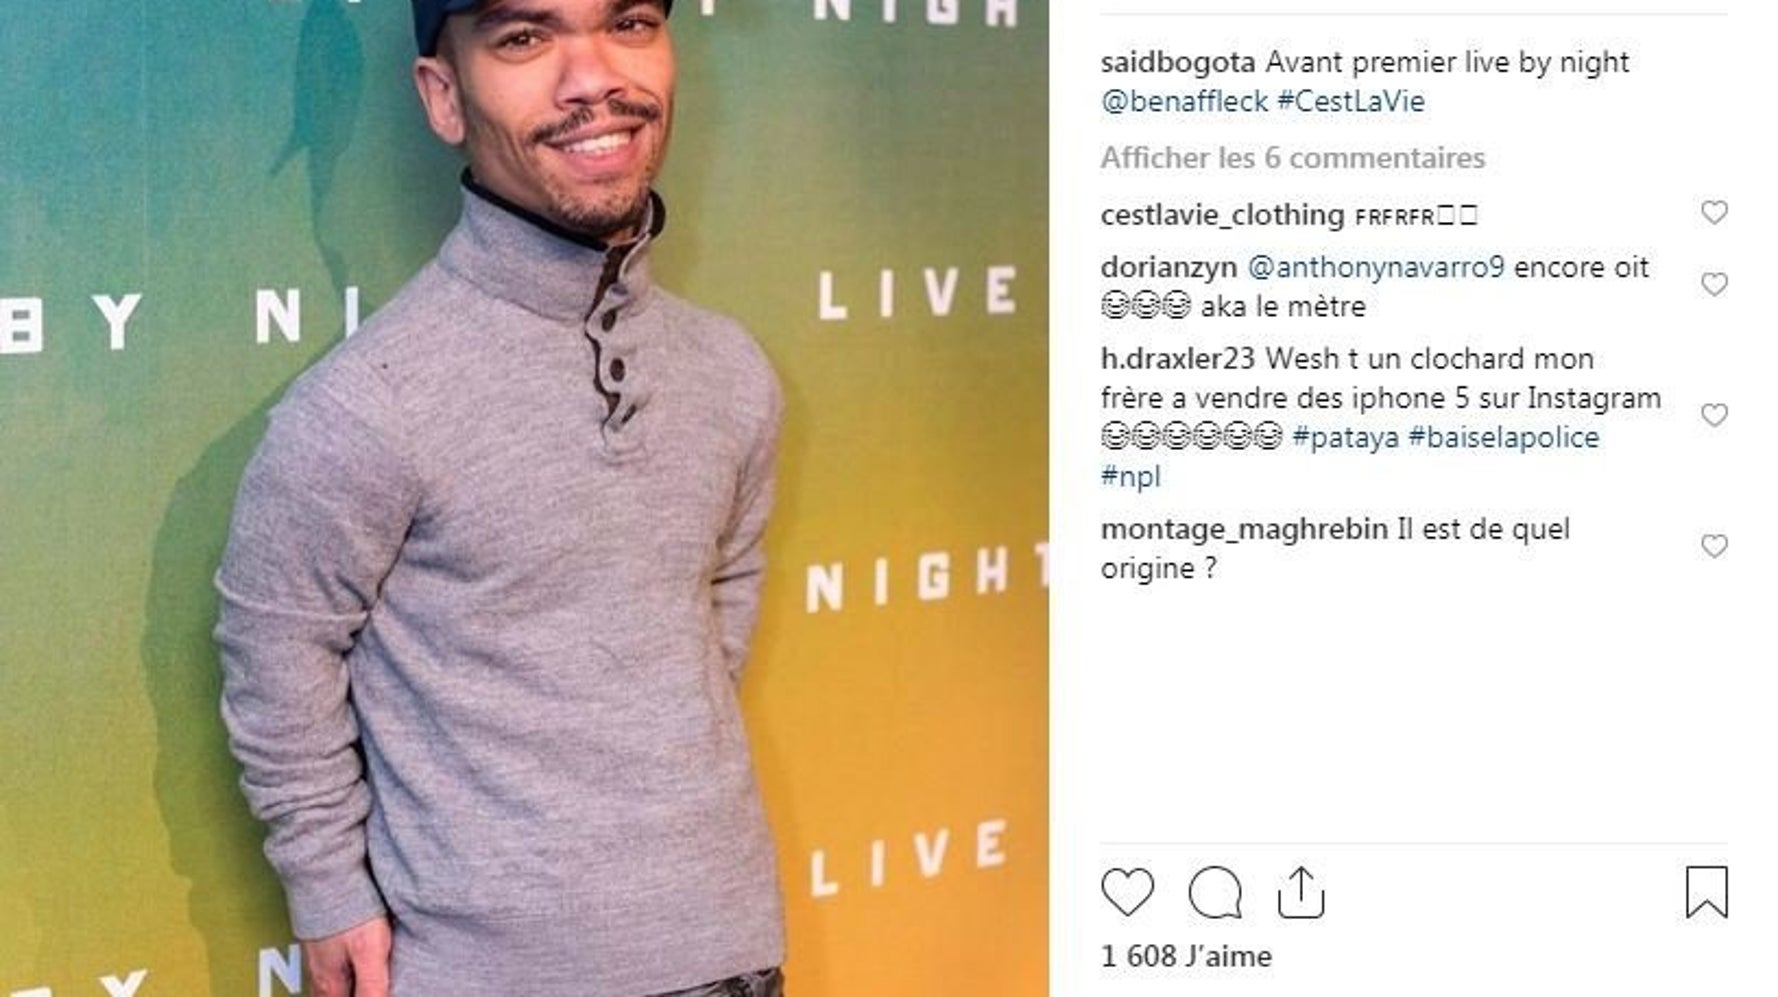Screen dimensions: 1778x997
Task: Open the saidbogota profile
Action: click(x=1178, y=62)
